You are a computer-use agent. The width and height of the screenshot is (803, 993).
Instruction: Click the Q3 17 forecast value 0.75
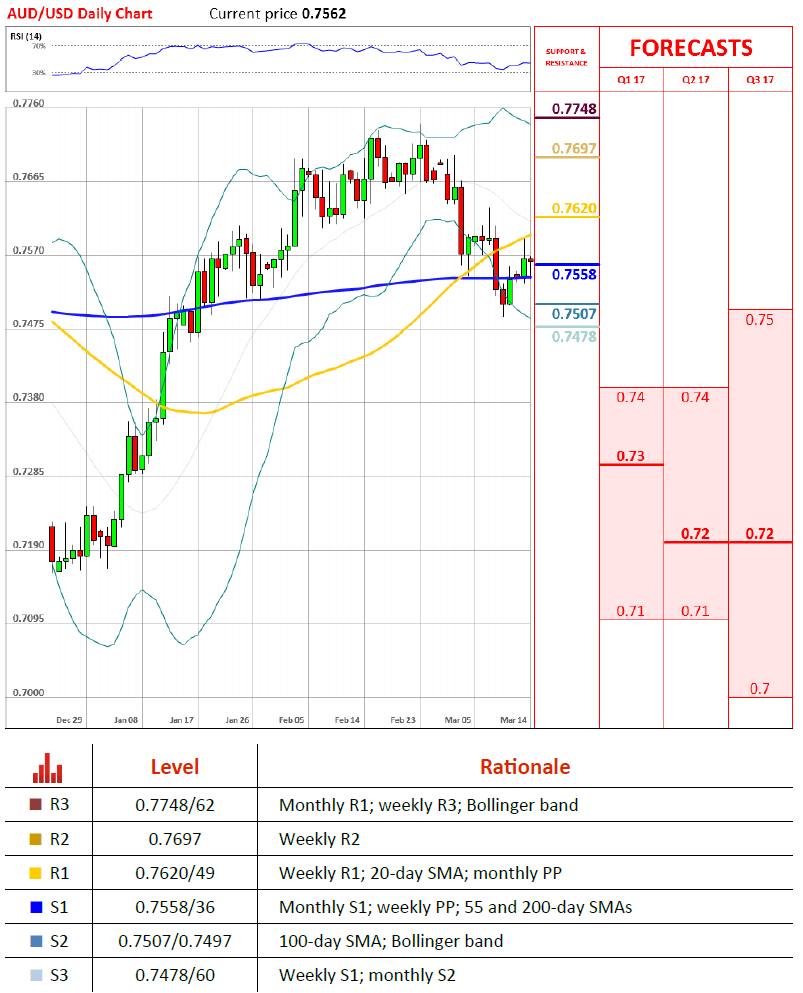[x=759, y=320]
